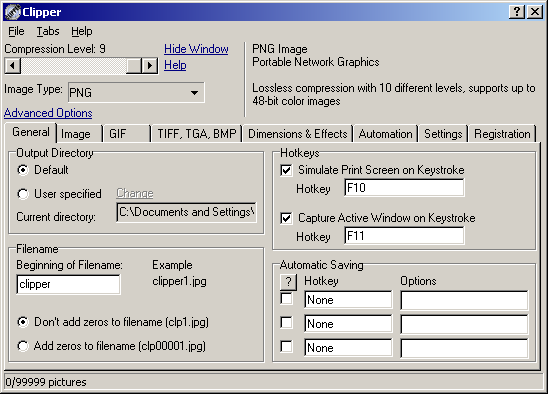Viewport: 548px width, 394px height.
Task: Enable the third Automatic Saving checkbox
Action: (287, 347)
